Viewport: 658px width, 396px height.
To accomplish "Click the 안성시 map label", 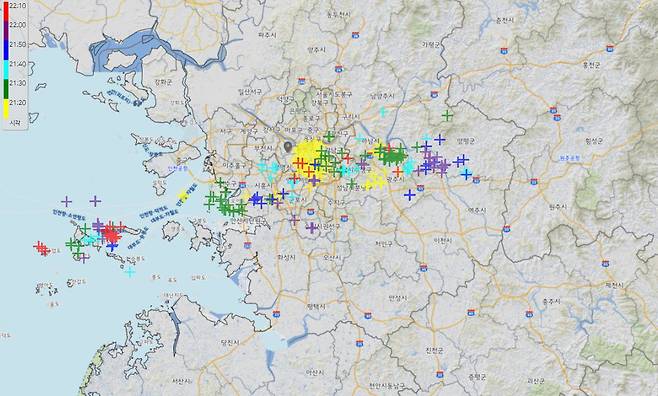I will (397, 298).
